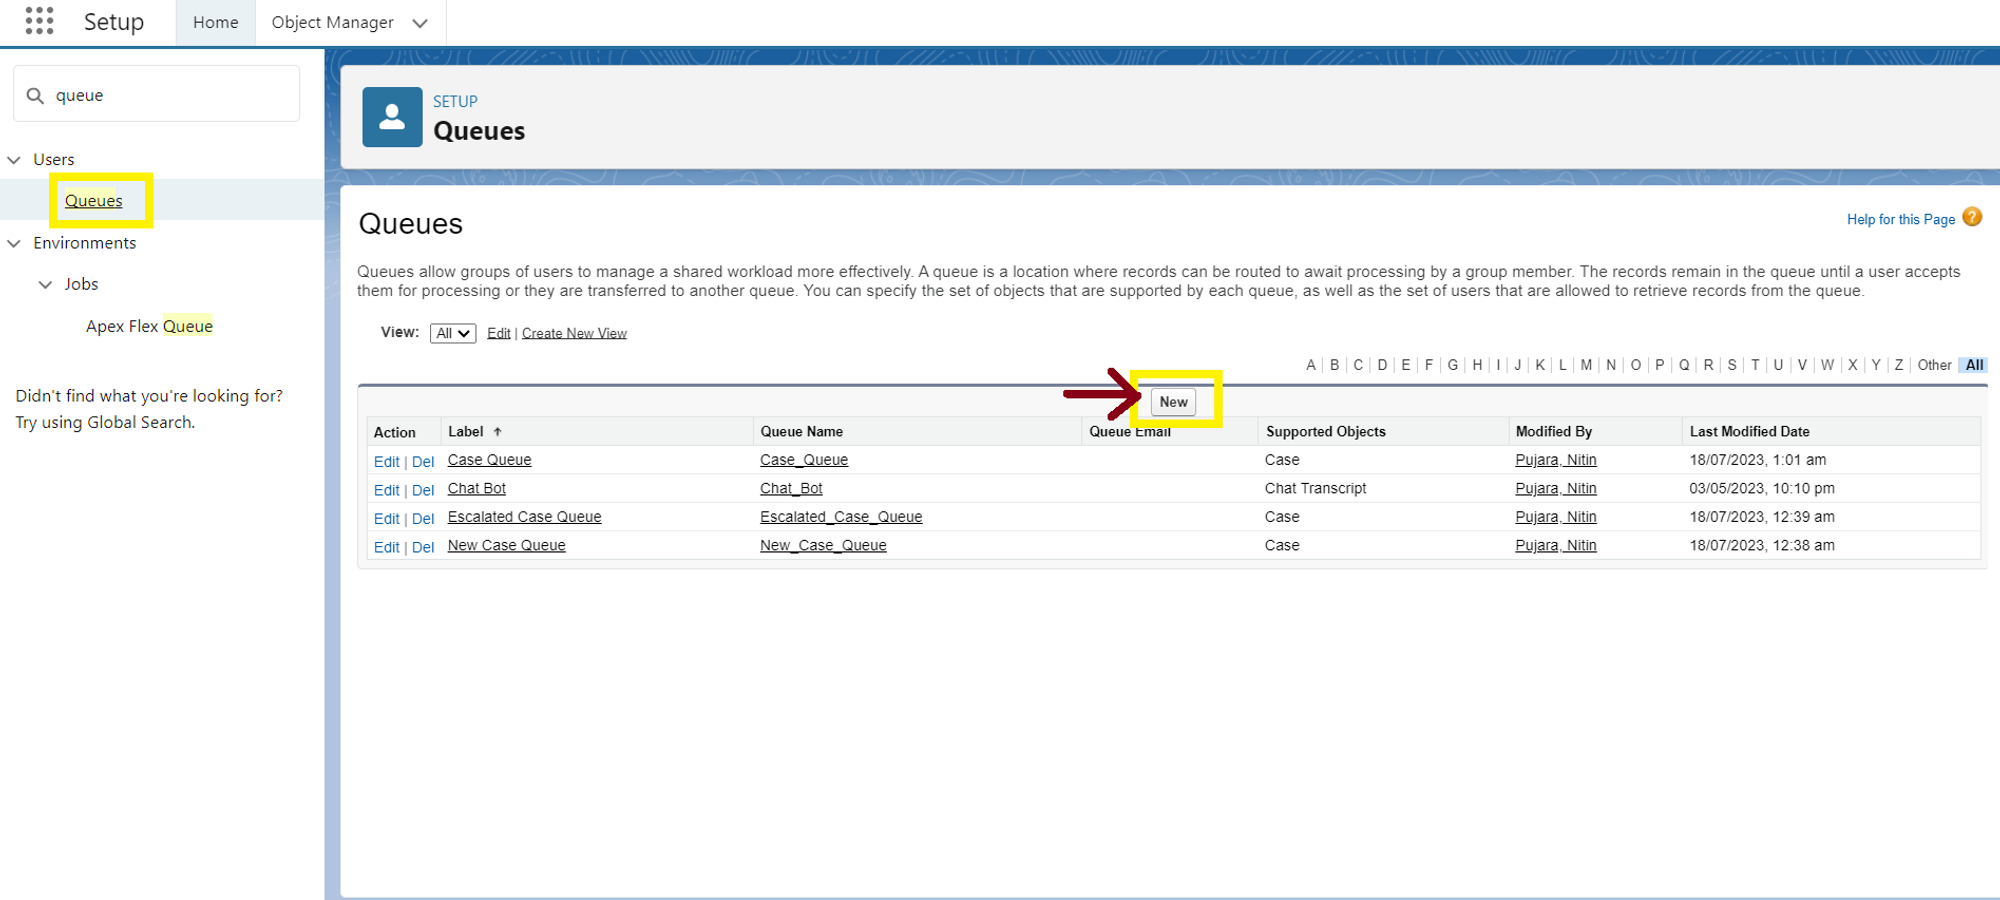
Task: Open the New Case Queue label link
Action: coord(506,545)
